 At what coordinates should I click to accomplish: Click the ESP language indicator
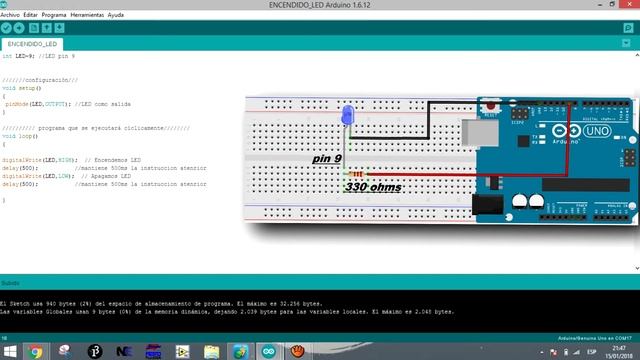[x=591, y=352]
